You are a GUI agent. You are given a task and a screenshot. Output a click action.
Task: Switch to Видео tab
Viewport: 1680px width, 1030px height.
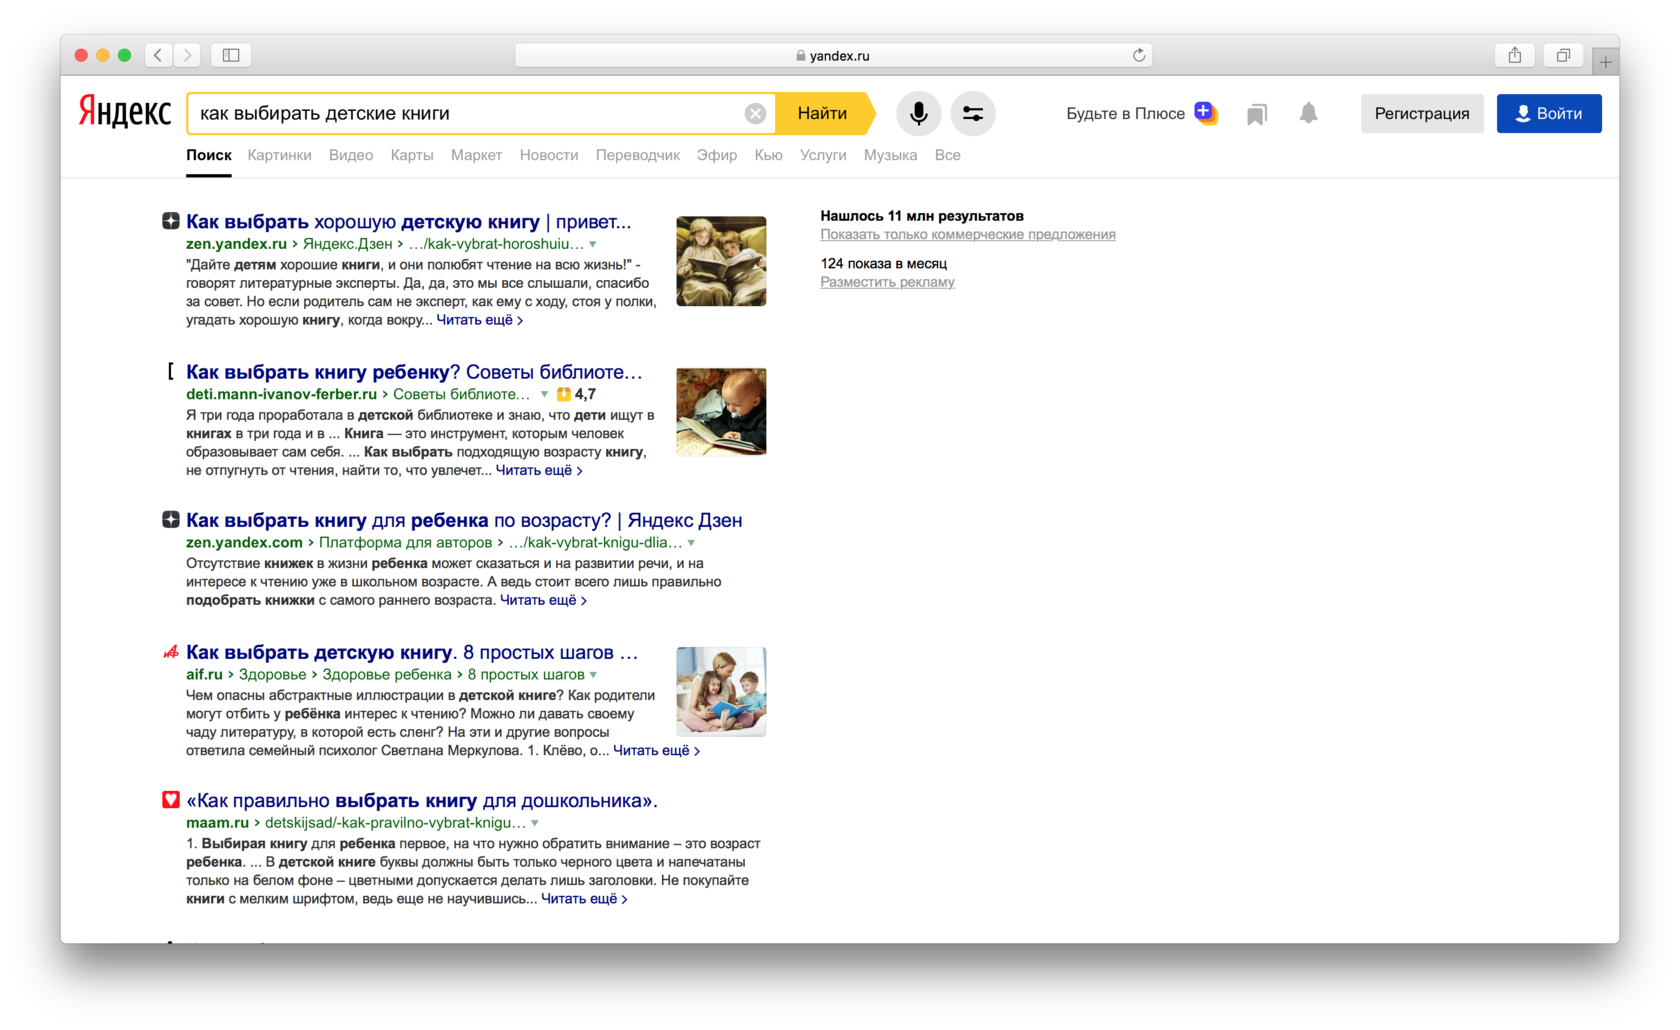tap(351, 155)
